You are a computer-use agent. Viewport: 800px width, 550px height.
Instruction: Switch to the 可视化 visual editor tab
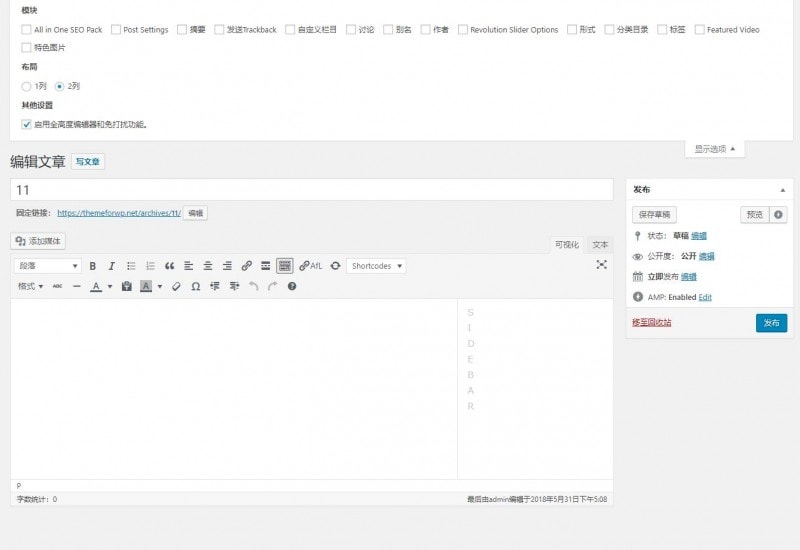567,244
